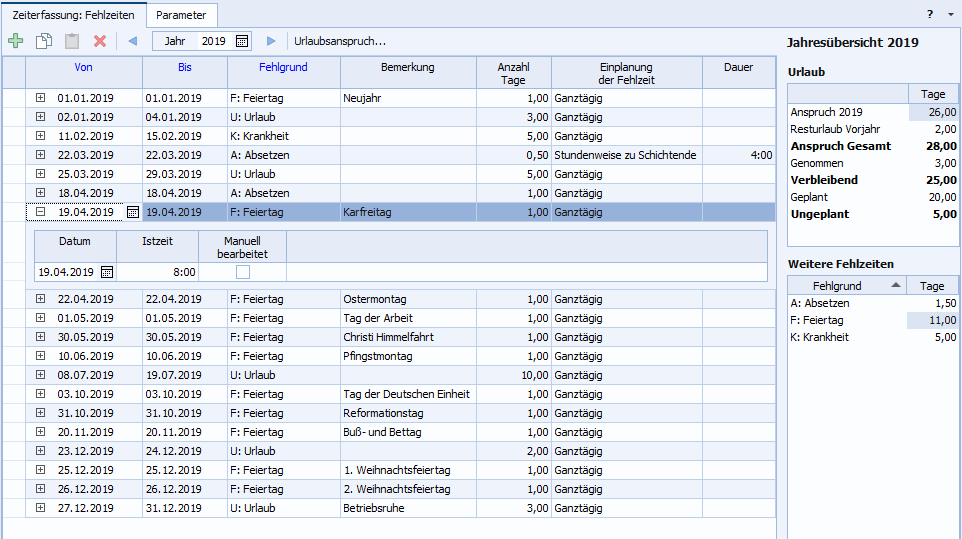Go to next year arrow

pyautogui.click(x=271, y=41)
